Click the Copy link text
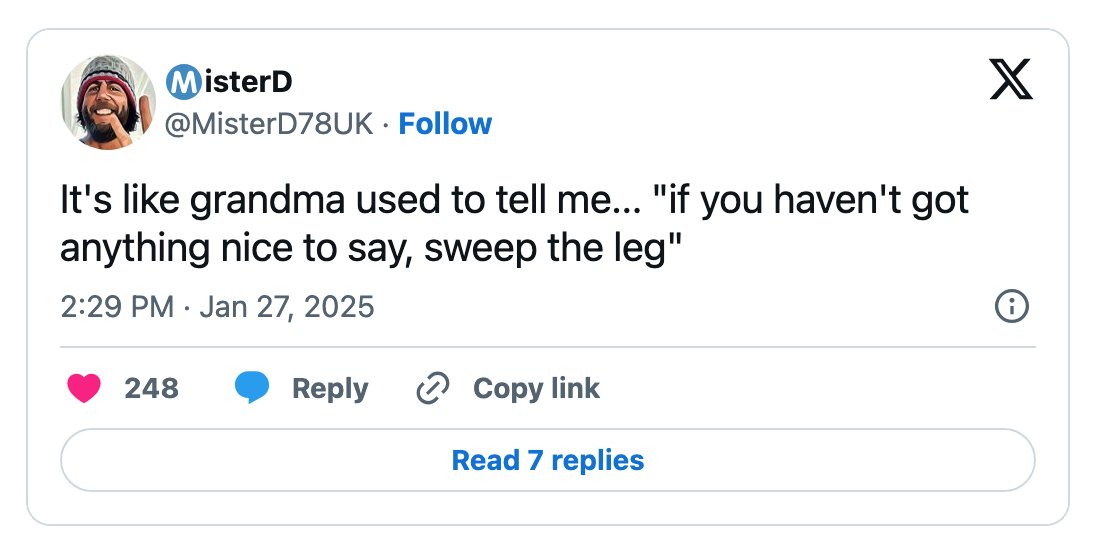 pyautogui.click(x=536, y=389)
